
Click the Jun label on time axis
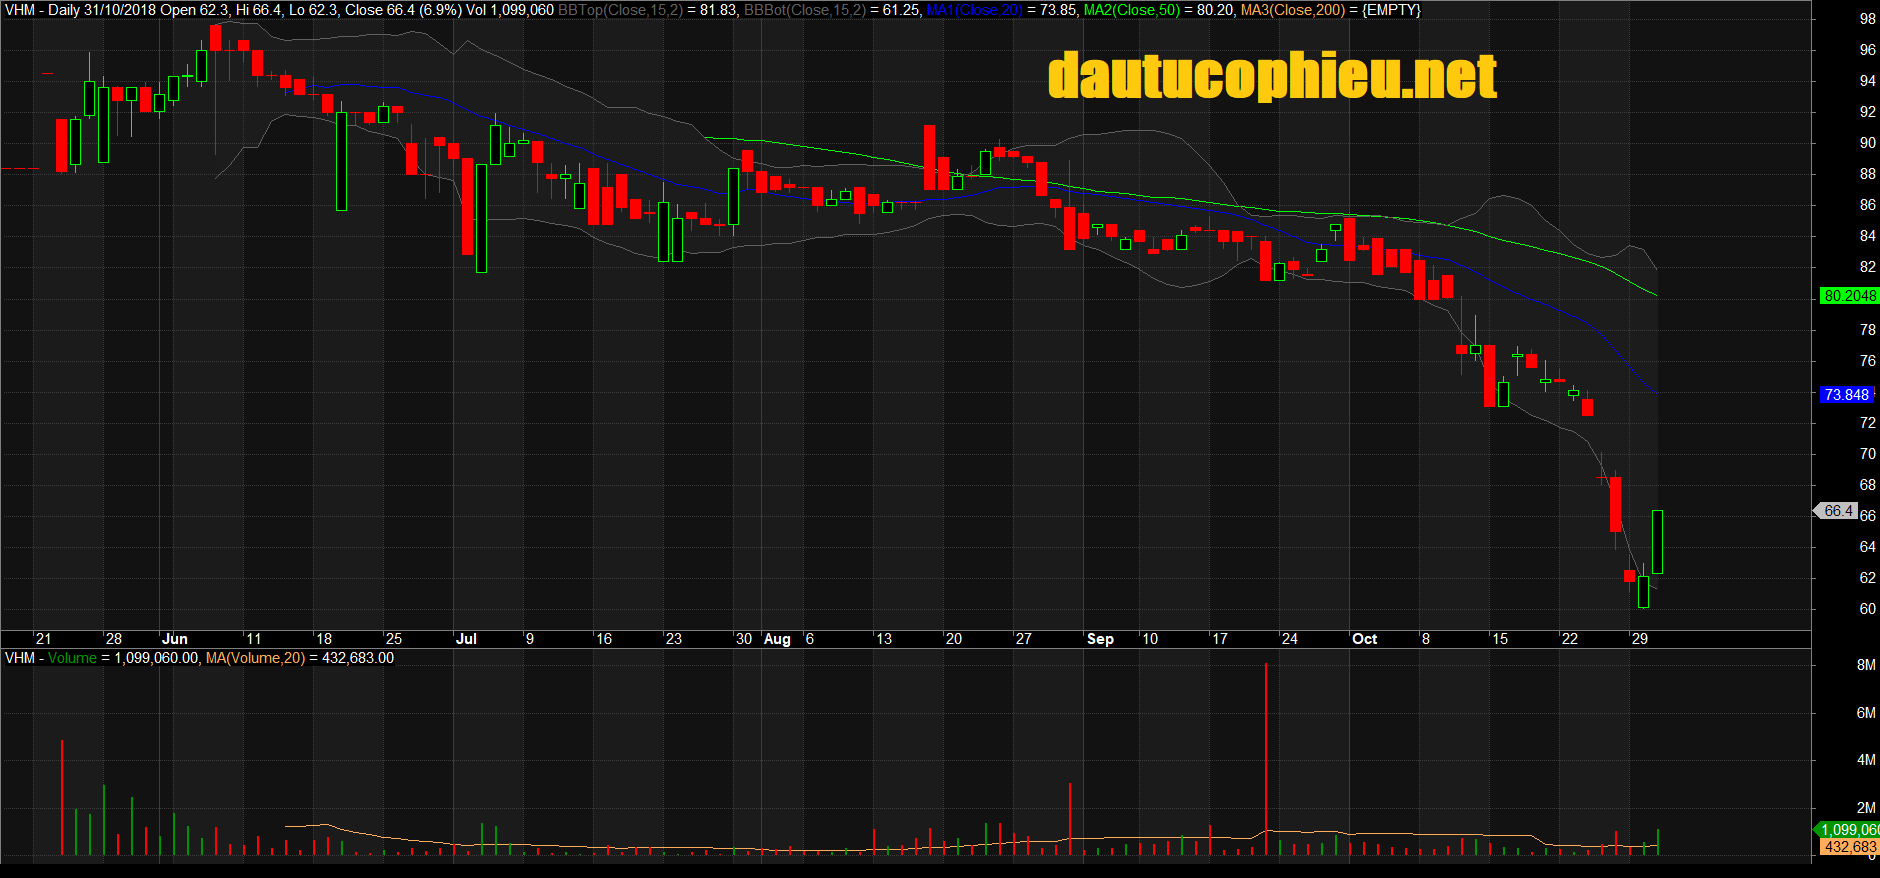(x=175, y=639)
